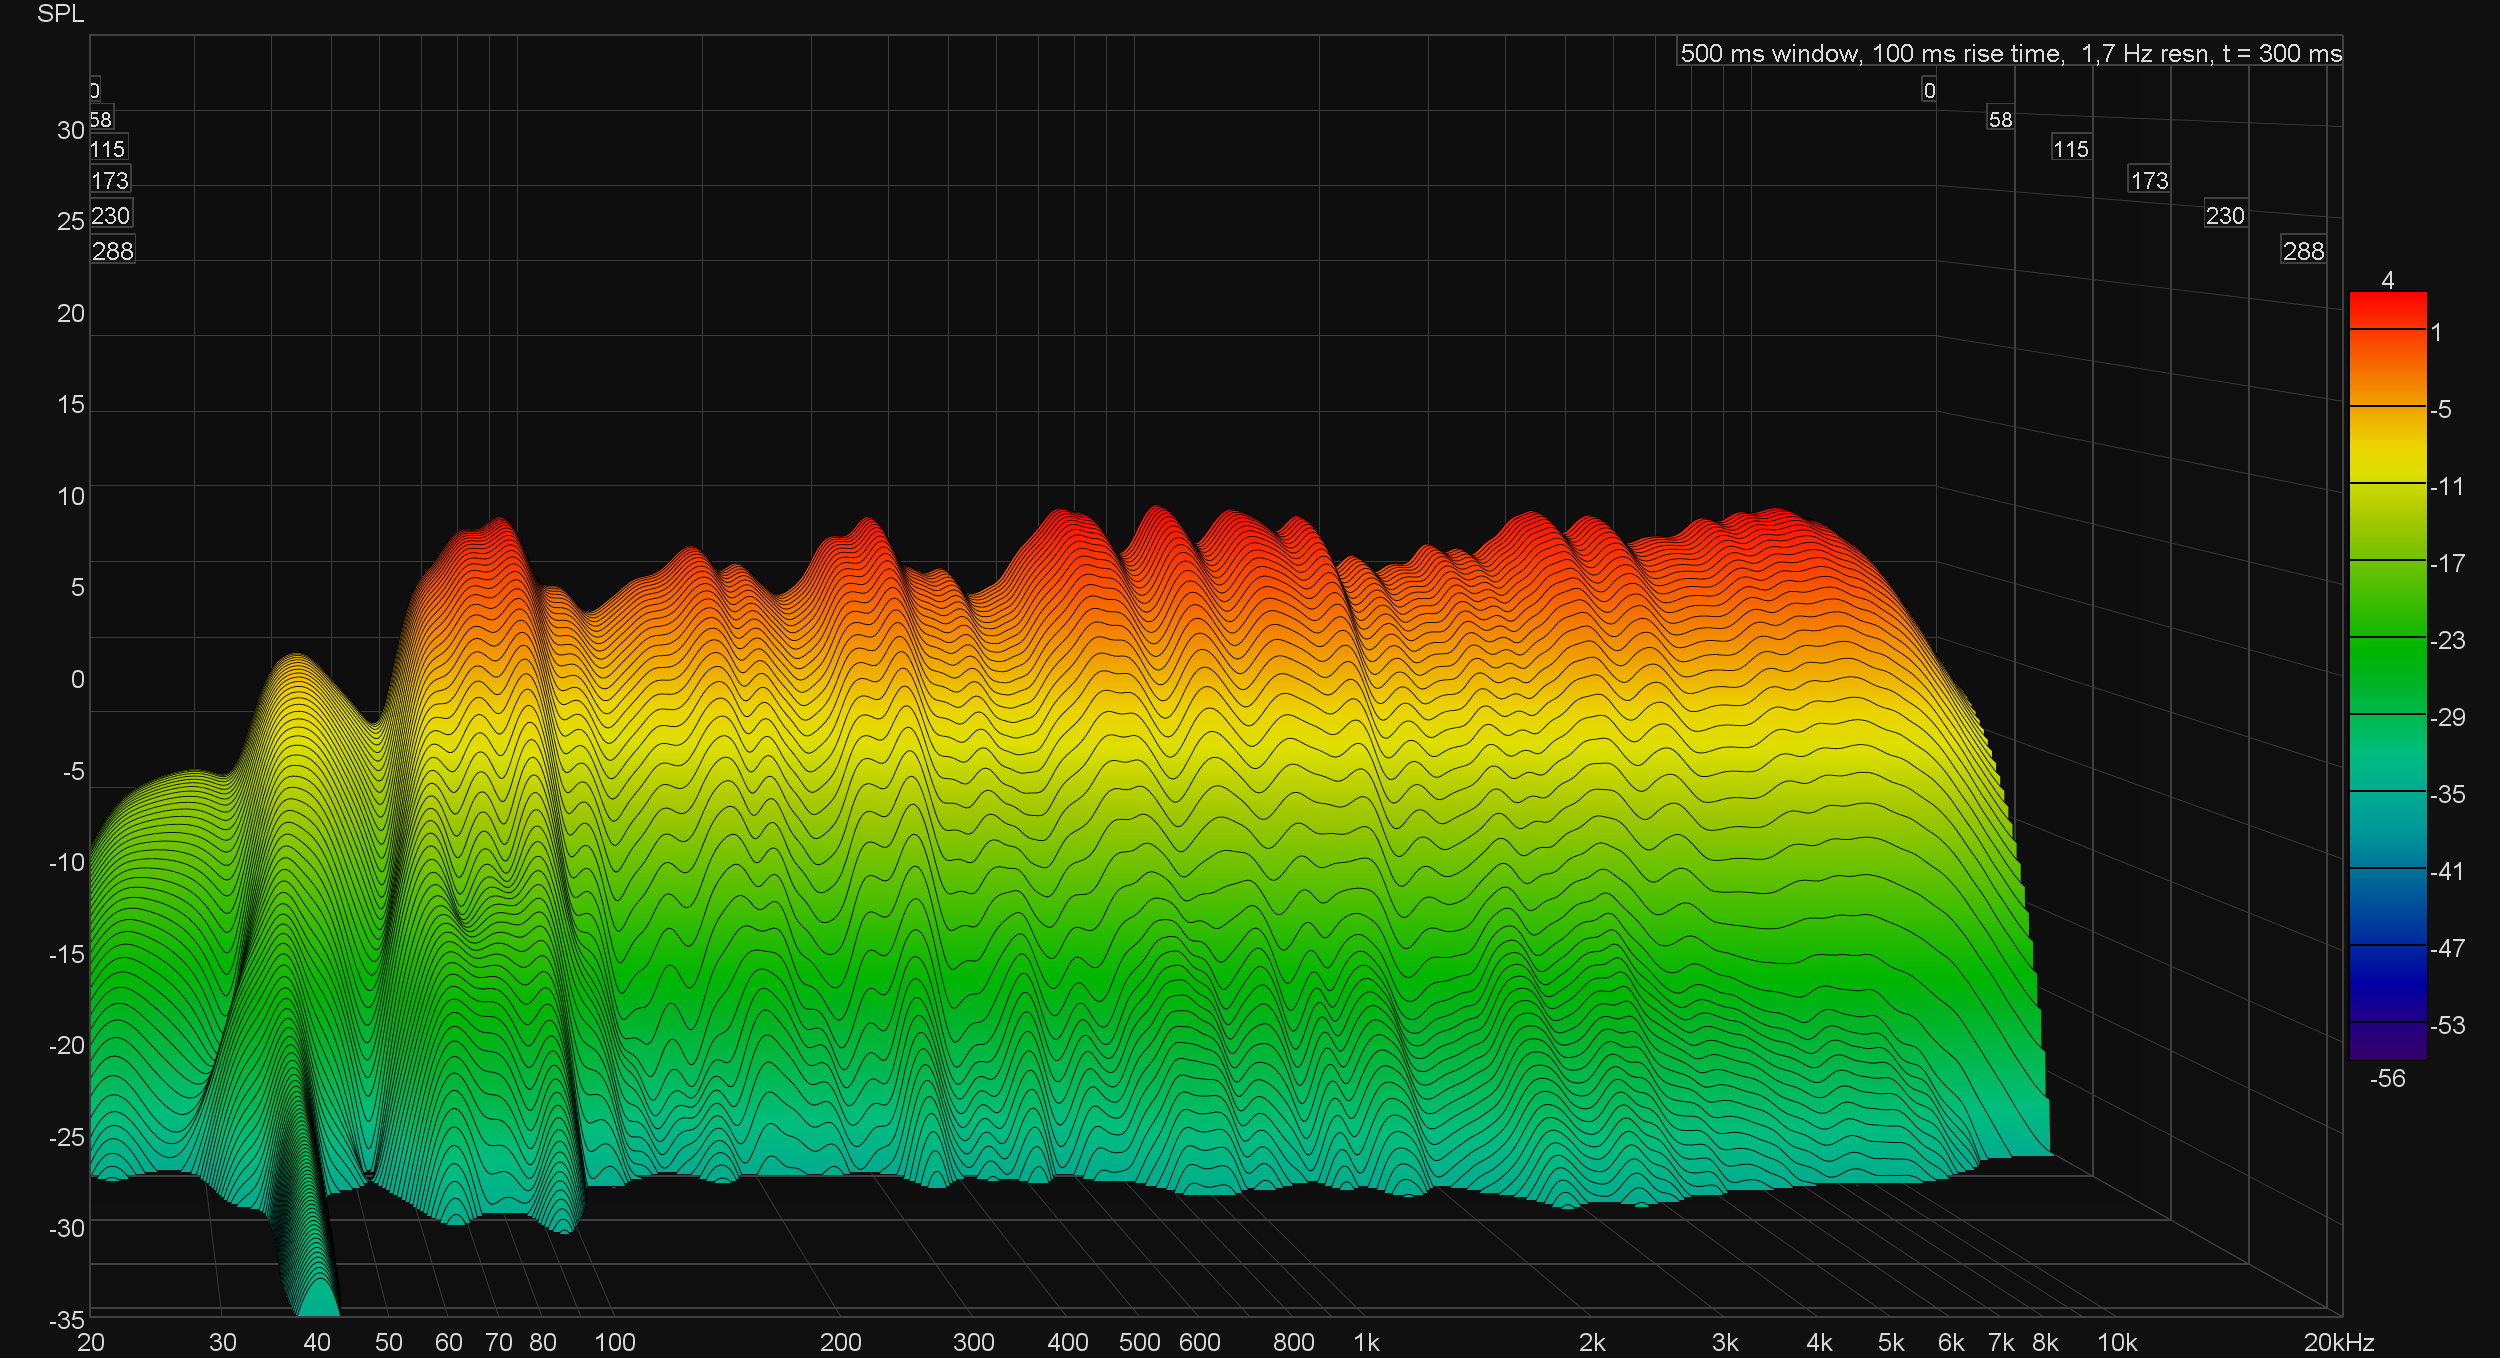This screenshot has height=1358, width=2500.
Task: Click the -23 level on the color legend
Action: click(2447, 640)
